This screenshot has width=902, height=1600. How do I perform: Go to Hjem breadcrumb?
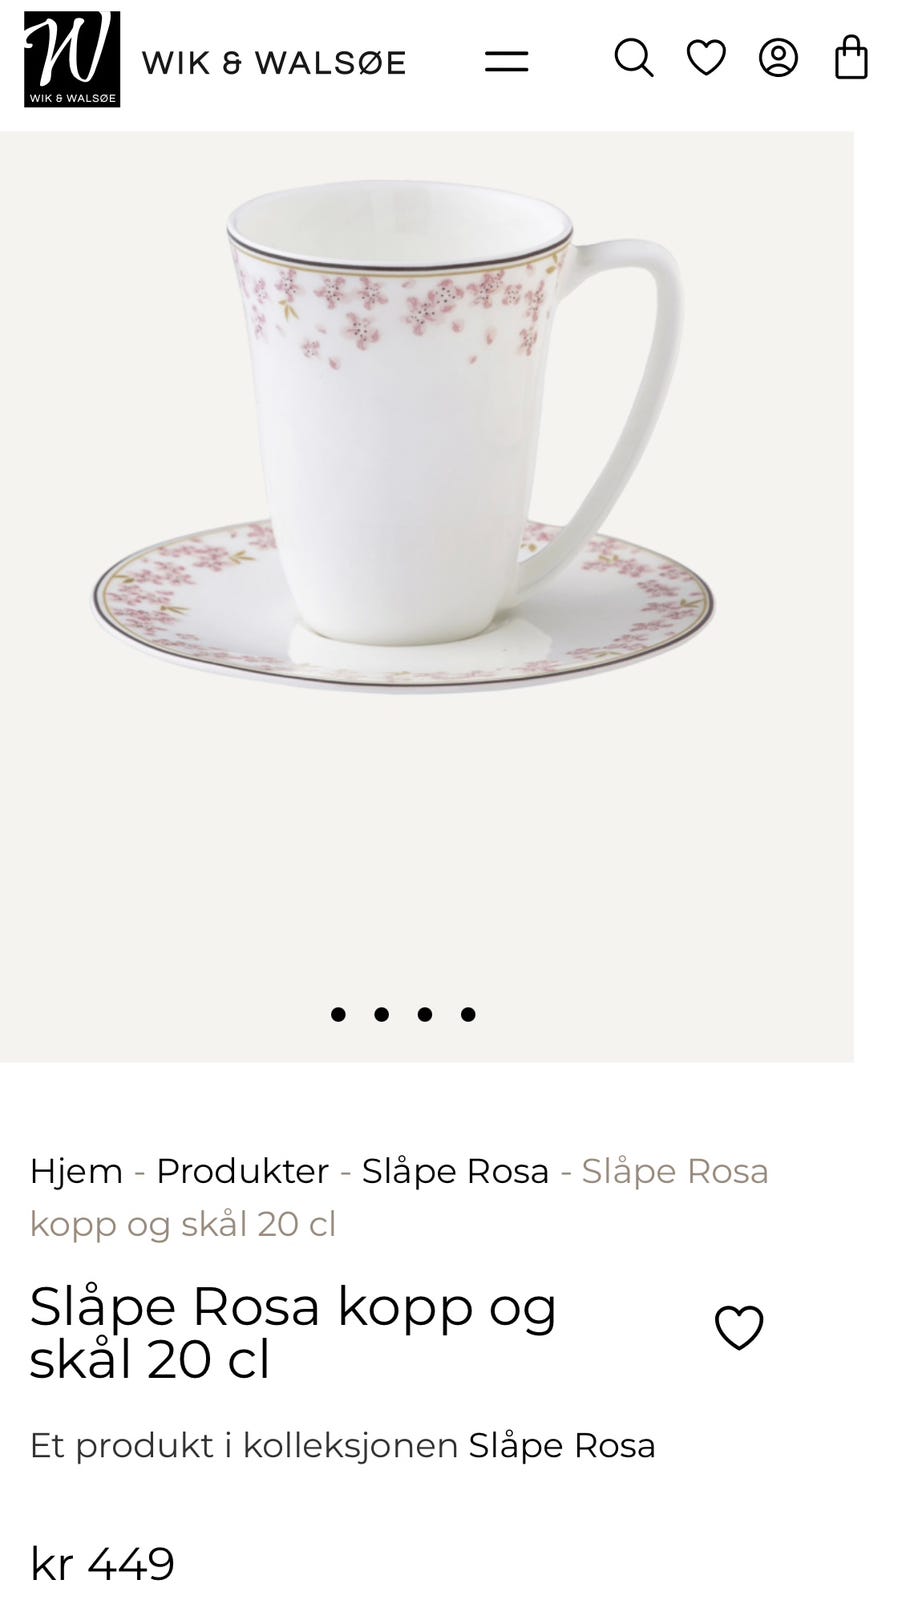(76, 1170)
